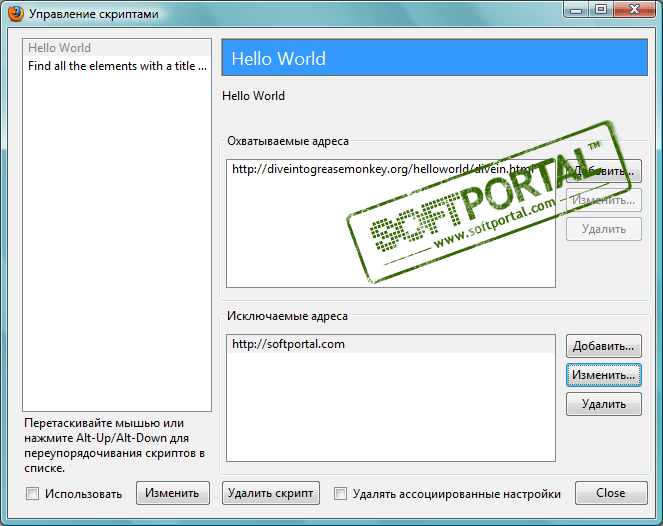Maximize the Управление скриптами window
The image size is (663, 526).
tap(601, 10)
